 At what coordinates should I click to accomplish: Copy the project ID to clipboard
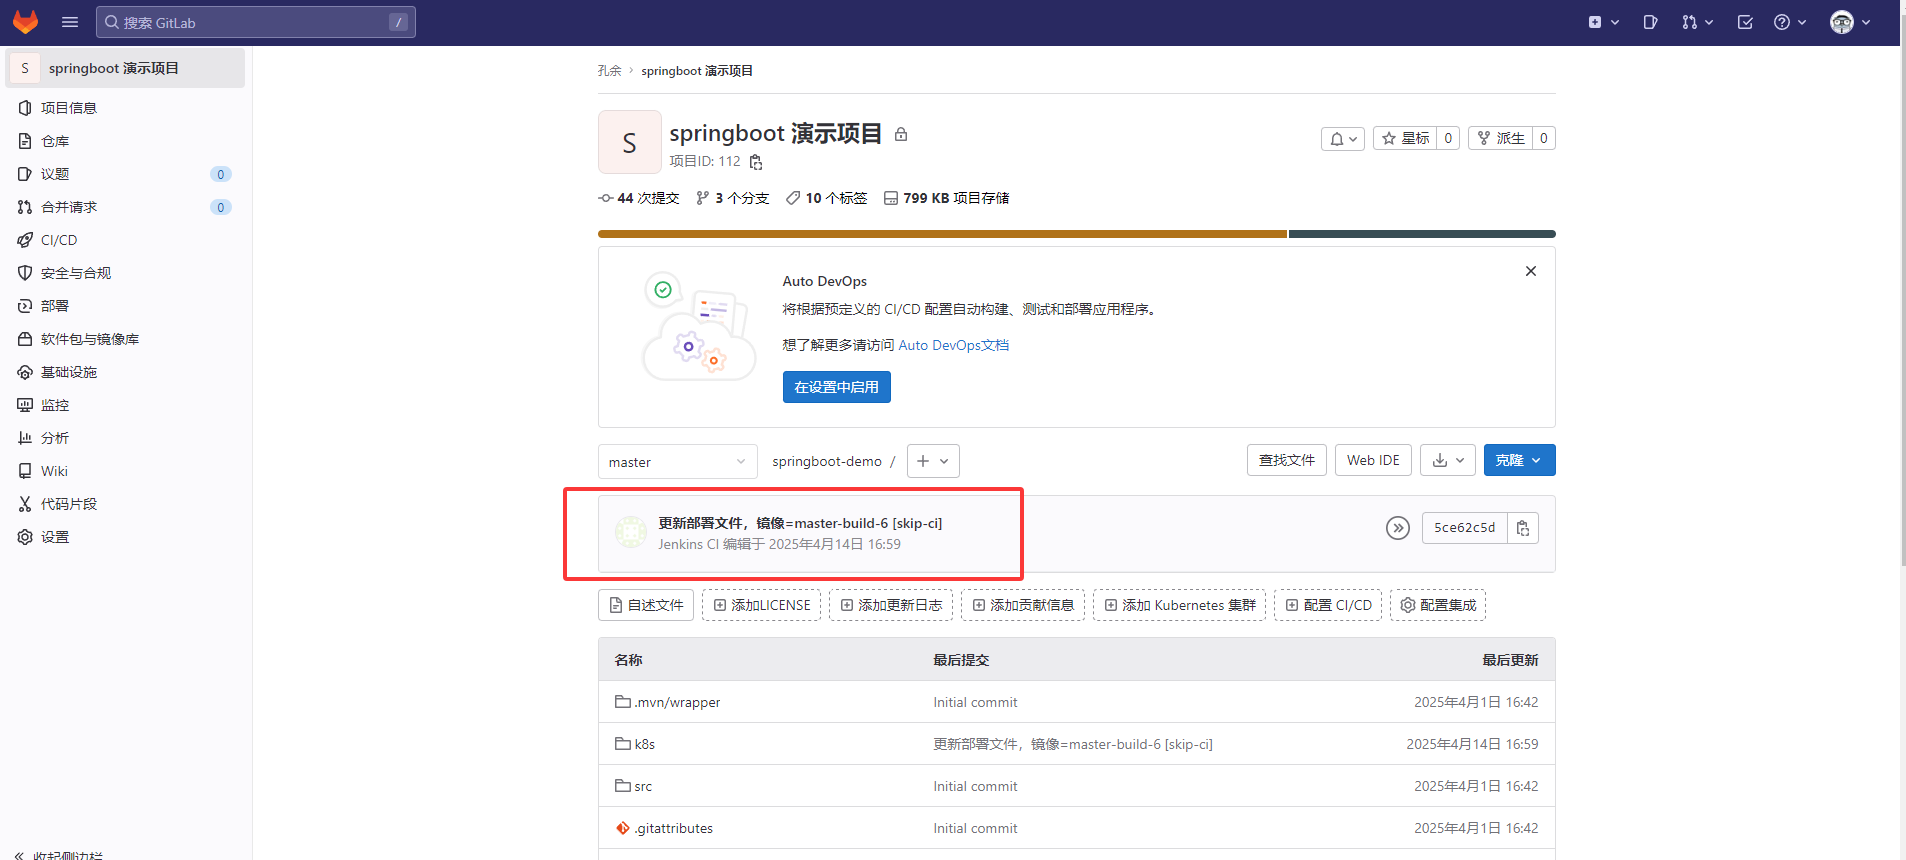pyautogui.click(x=756, y=162)
